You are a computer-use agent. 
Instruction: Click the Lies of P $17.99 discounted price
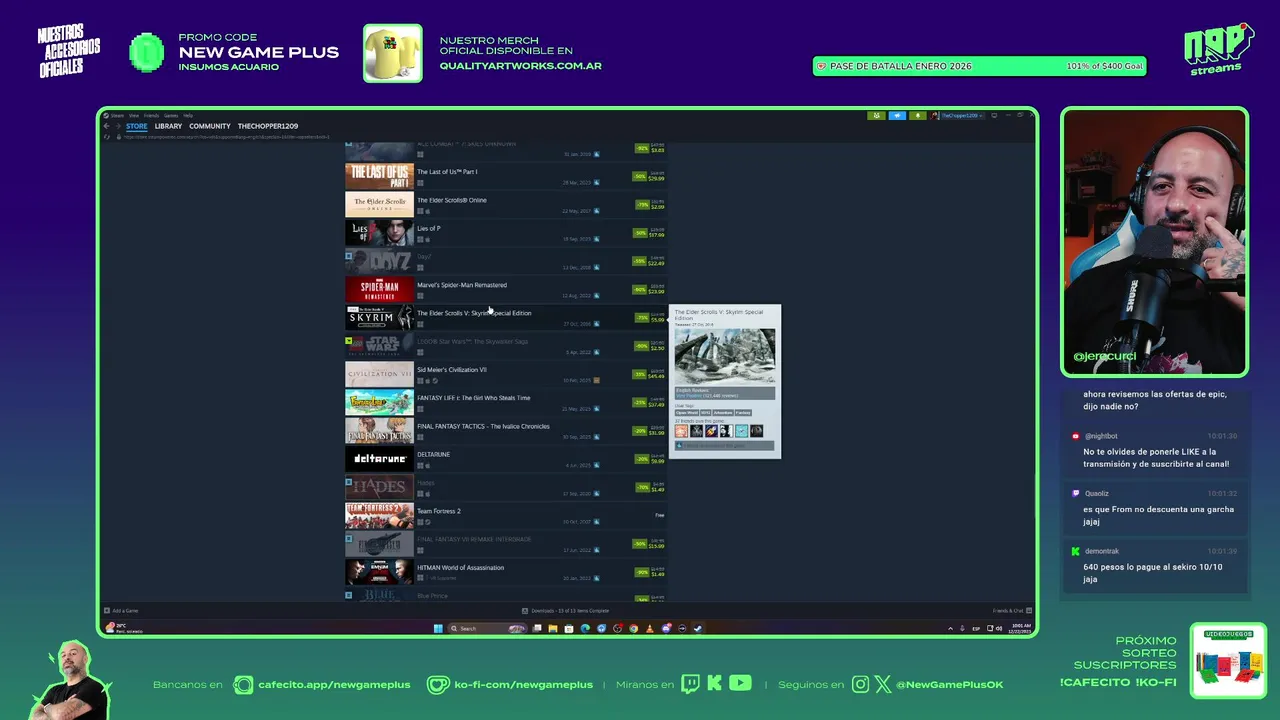[x=657, y=235]
